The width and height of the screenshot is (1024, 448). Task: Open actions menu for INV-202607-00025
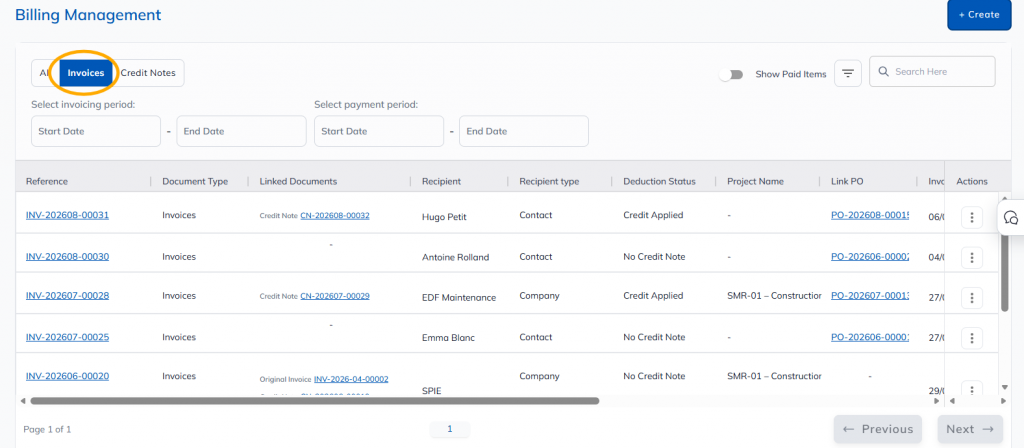click(x=972, y=338)
